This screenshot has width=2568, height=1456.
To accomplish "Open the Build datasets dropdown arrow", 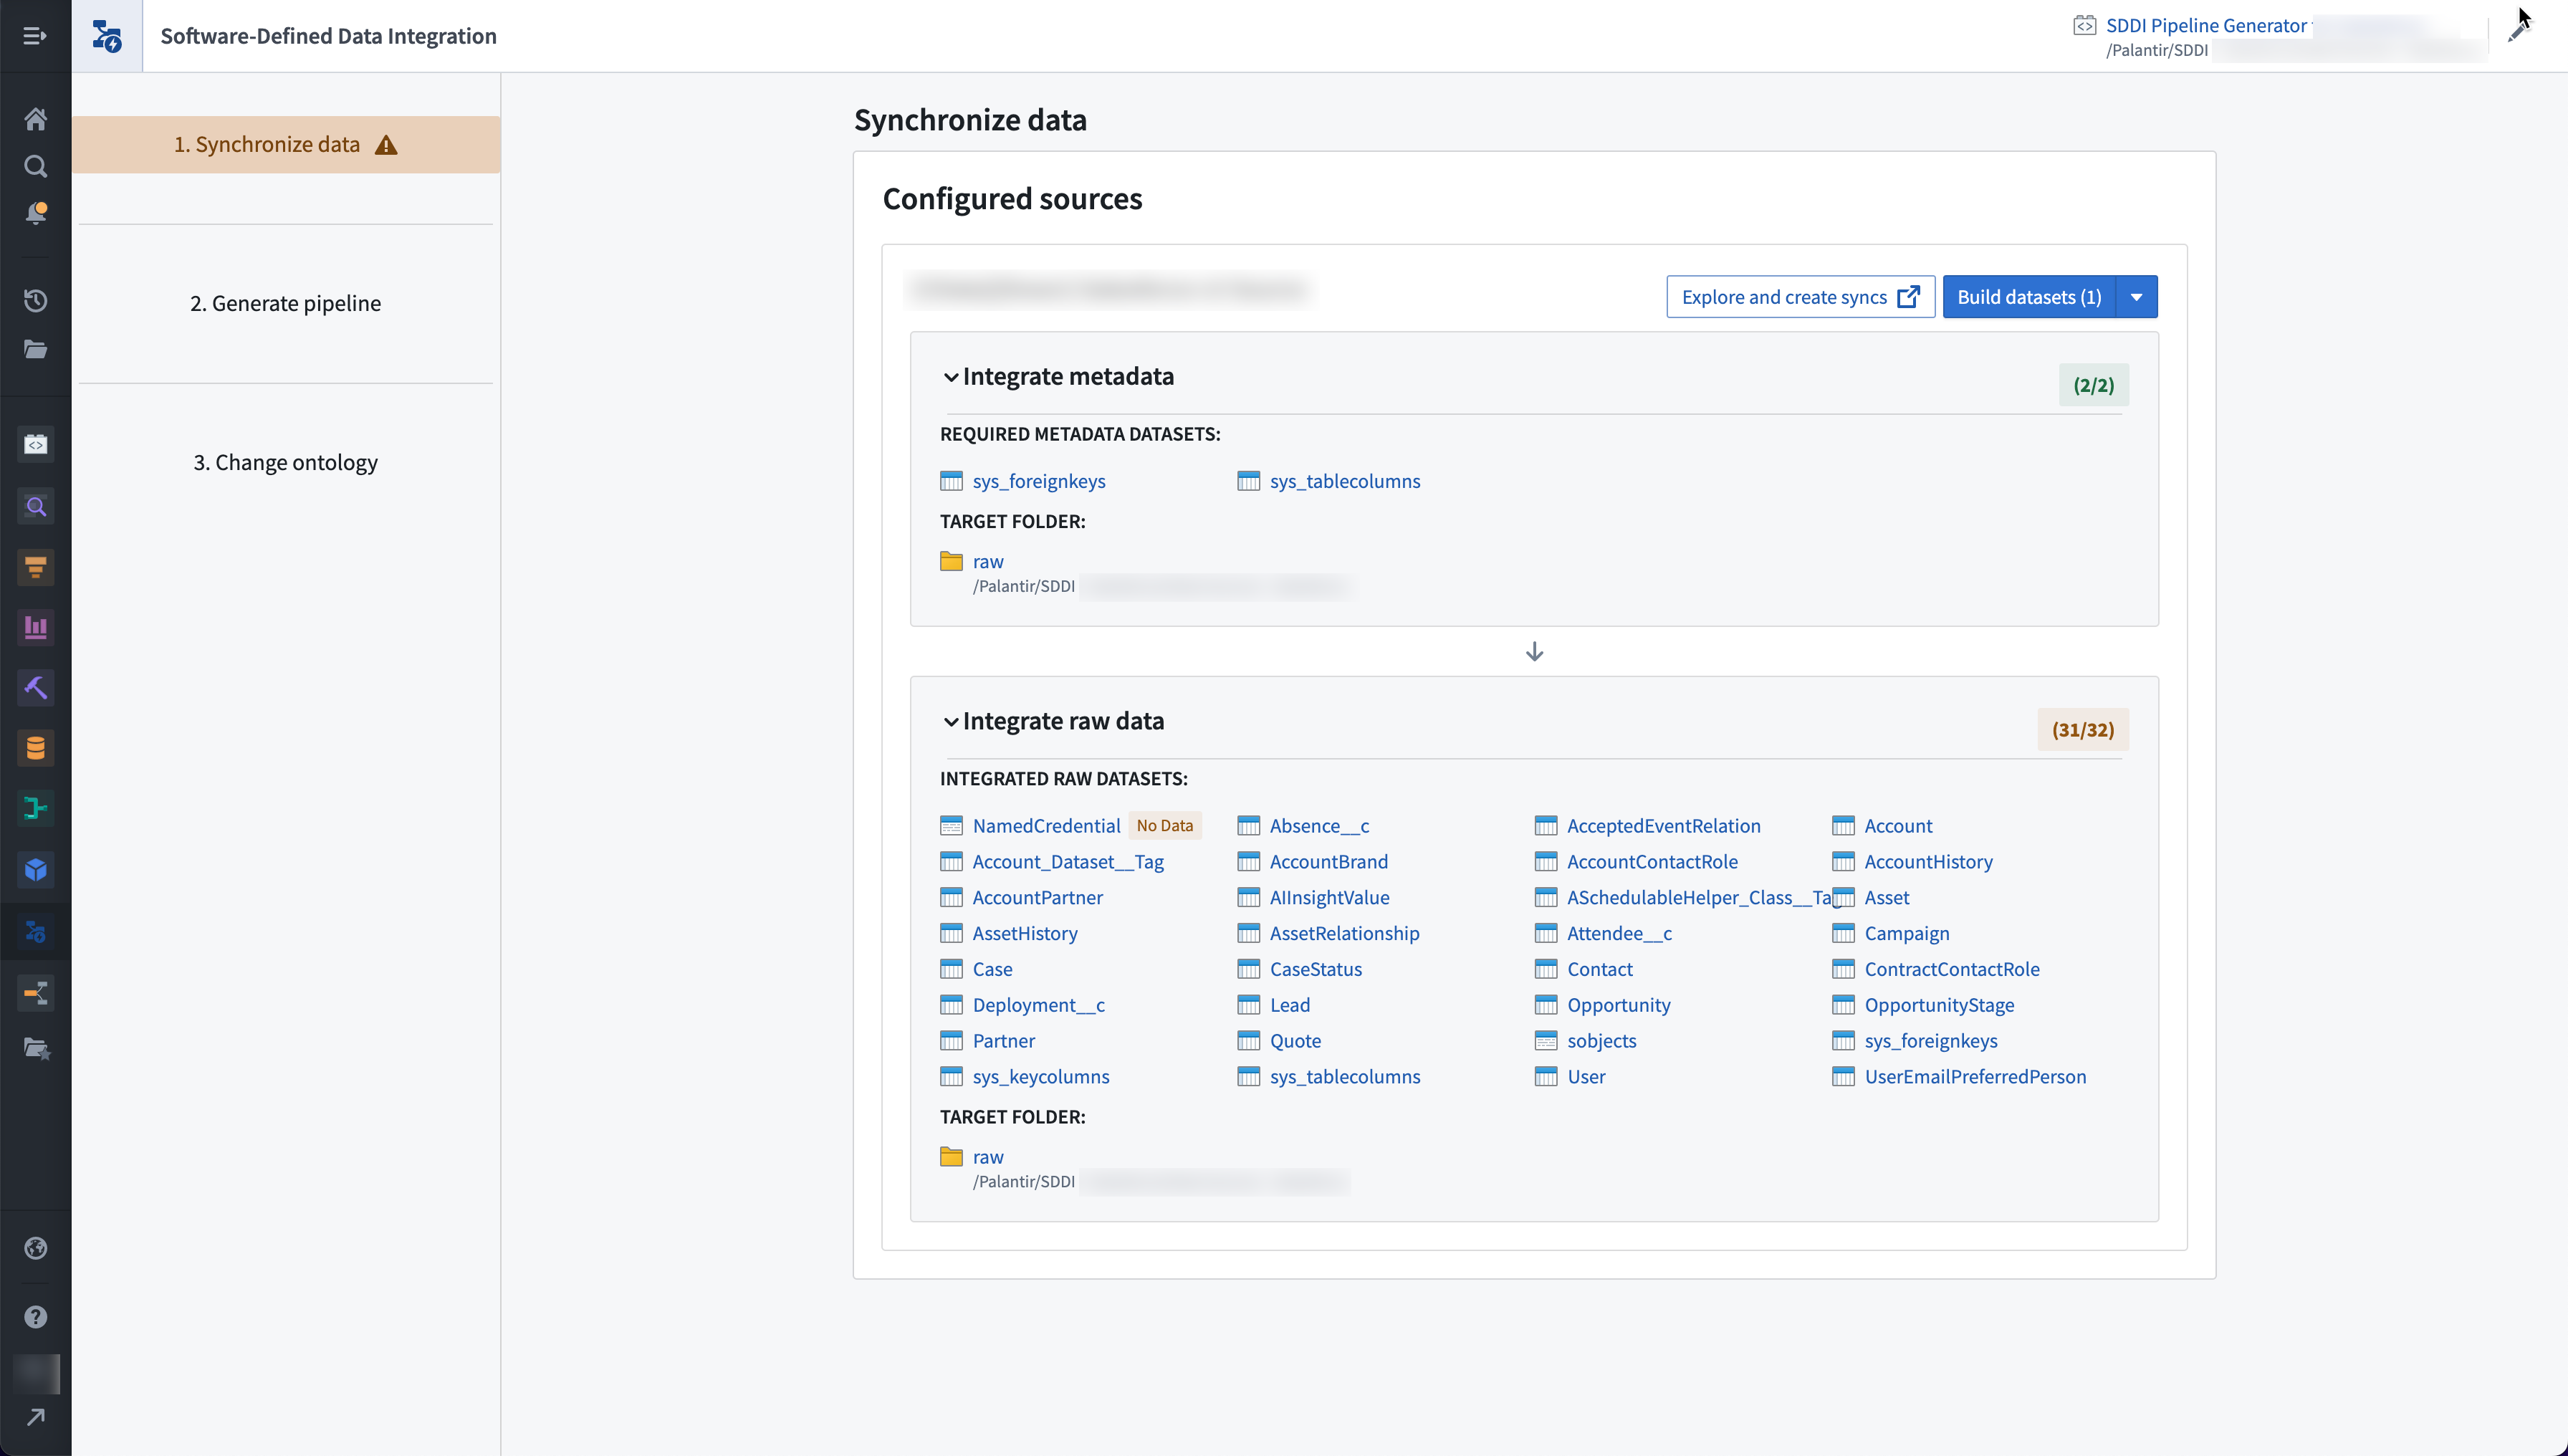I will pyautogui.click(x=2137, y=297).
